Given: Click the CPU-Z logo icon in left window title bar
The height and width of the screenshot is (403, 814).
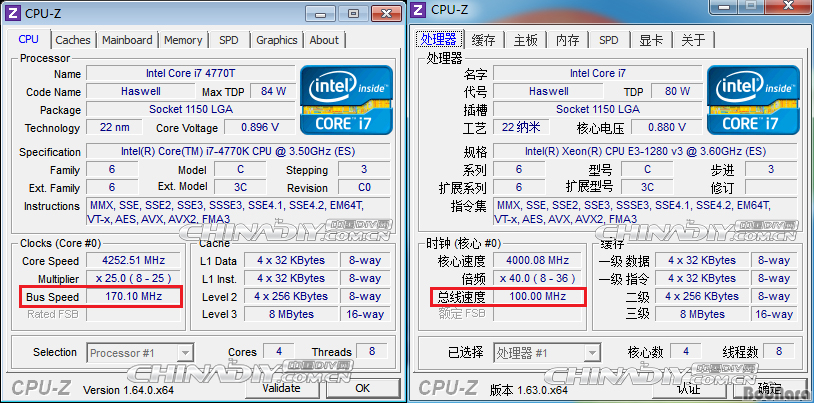Looking at the screenshot, I should click(x=14, y=12).
